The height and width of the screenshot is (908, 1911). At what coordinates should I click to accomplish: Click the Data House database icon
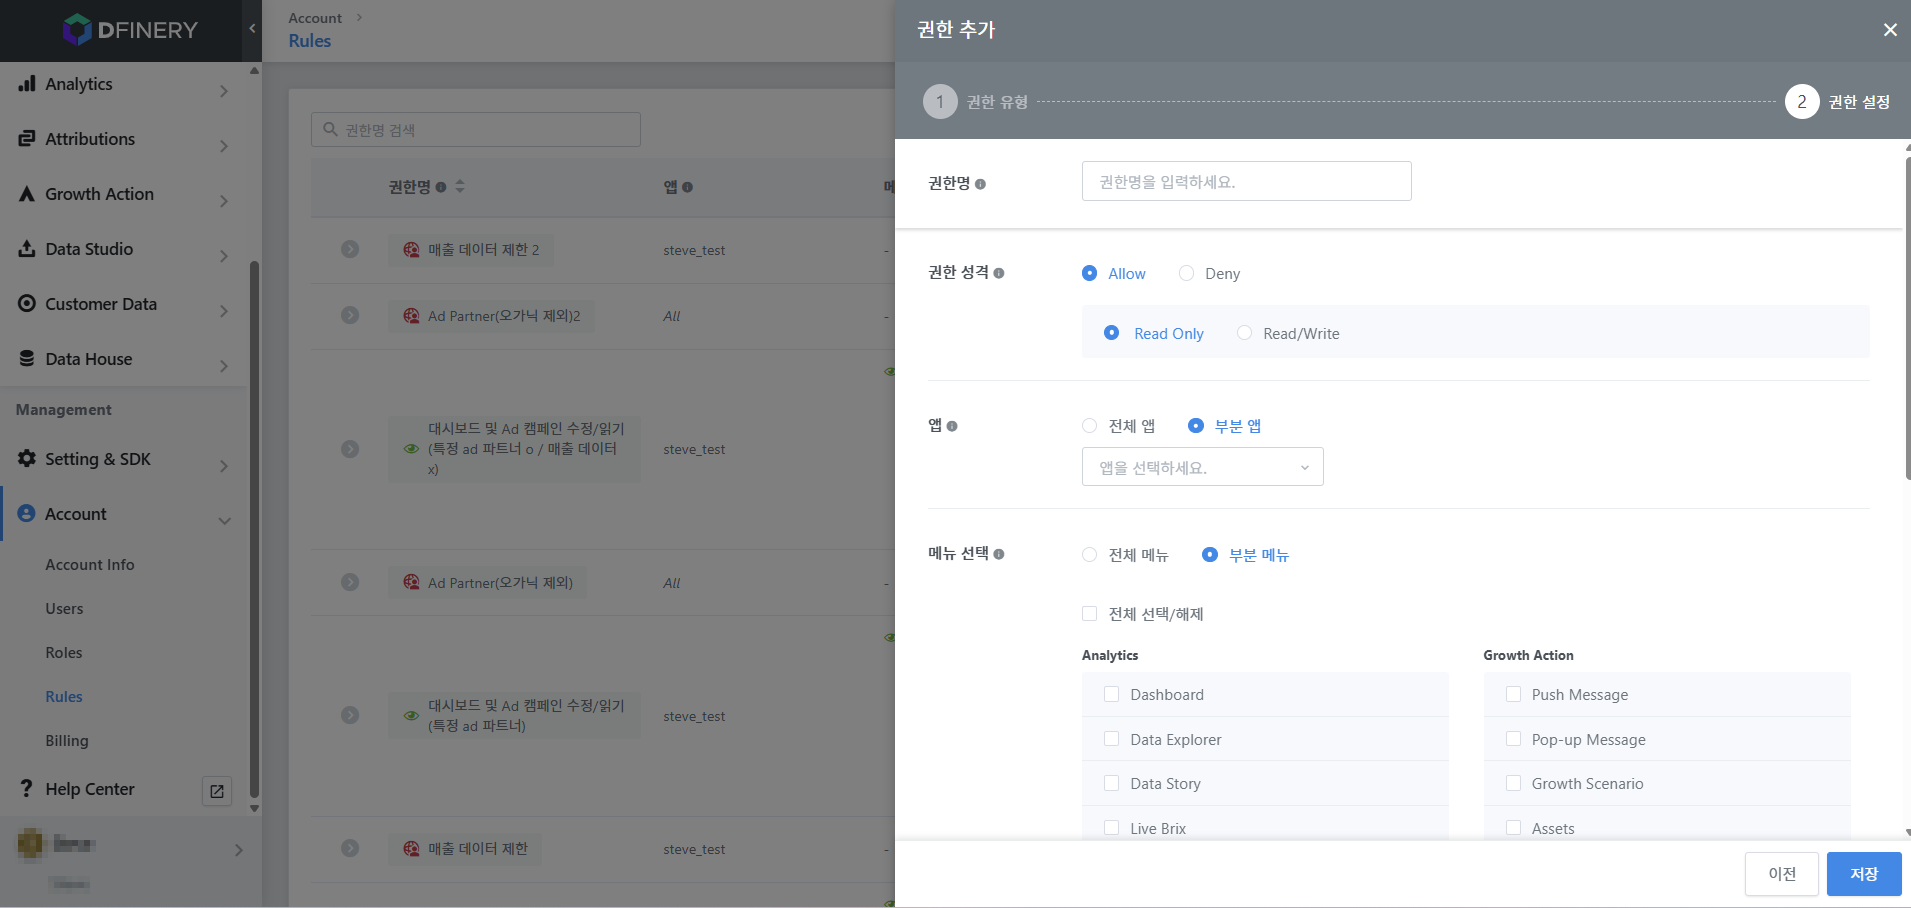pyautogui.click(x=27, y=359)
